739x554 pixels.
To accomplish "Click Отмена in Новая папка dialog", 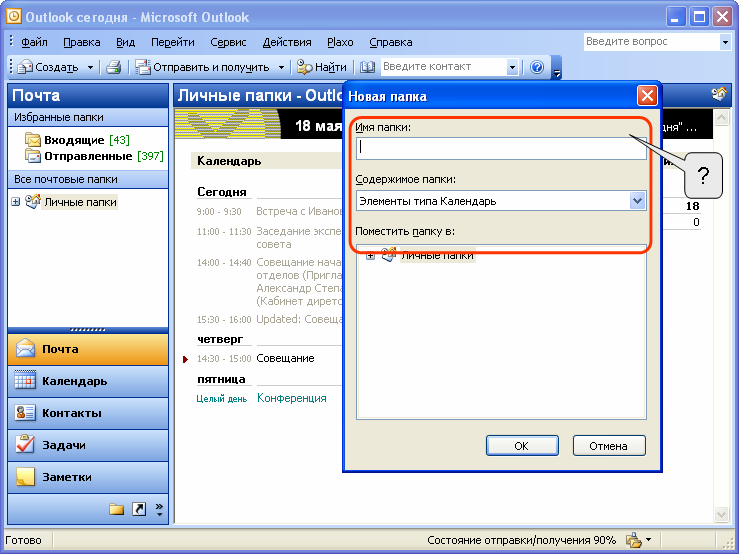I will [609, 446].
